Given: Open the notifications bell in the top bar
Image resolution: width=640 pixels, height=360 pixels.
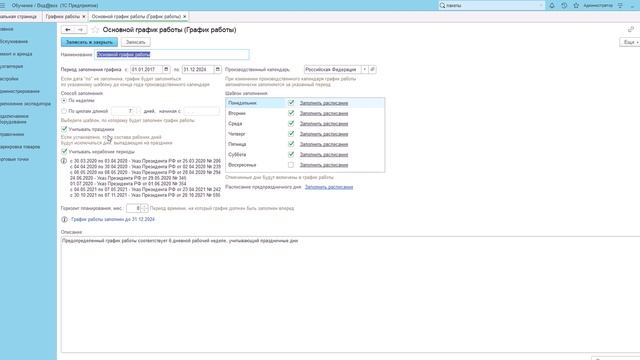Looking at the screenshot, I should (x=552, y=5).
